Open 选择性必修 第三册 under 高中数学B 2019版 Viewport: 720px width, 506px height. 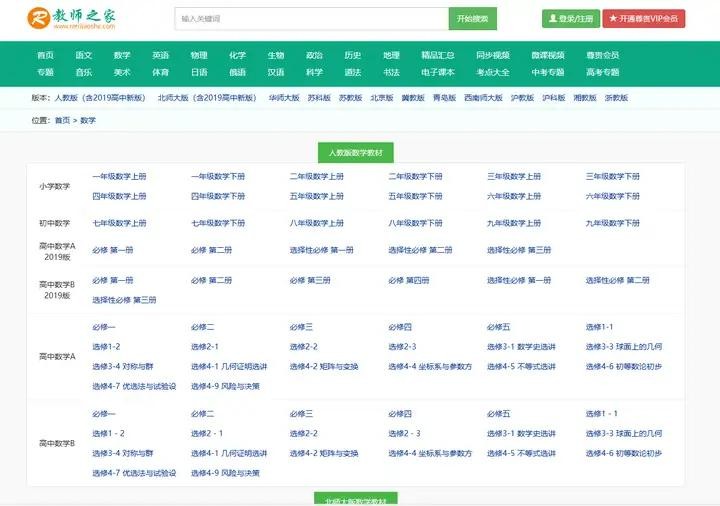pos(124,300)
